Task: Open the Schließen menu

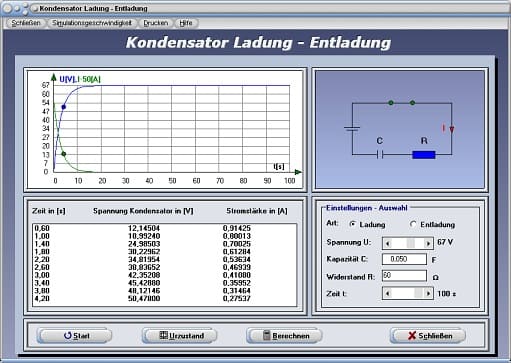Action: pos(26,23)
